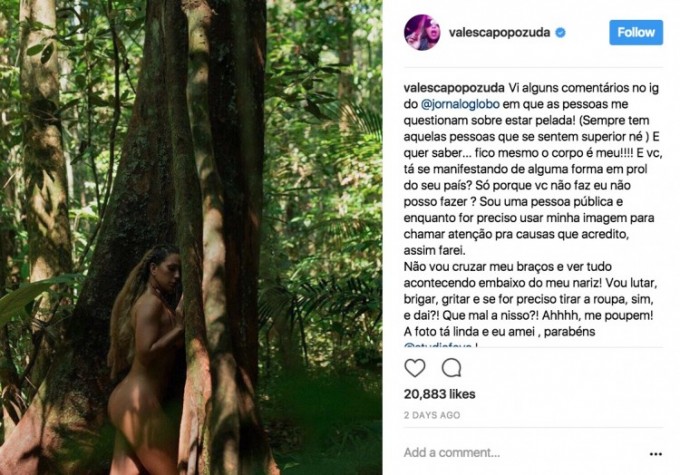View the 20,883 likes list
This screenshot has width=680, height=475.
pos(439,394)
